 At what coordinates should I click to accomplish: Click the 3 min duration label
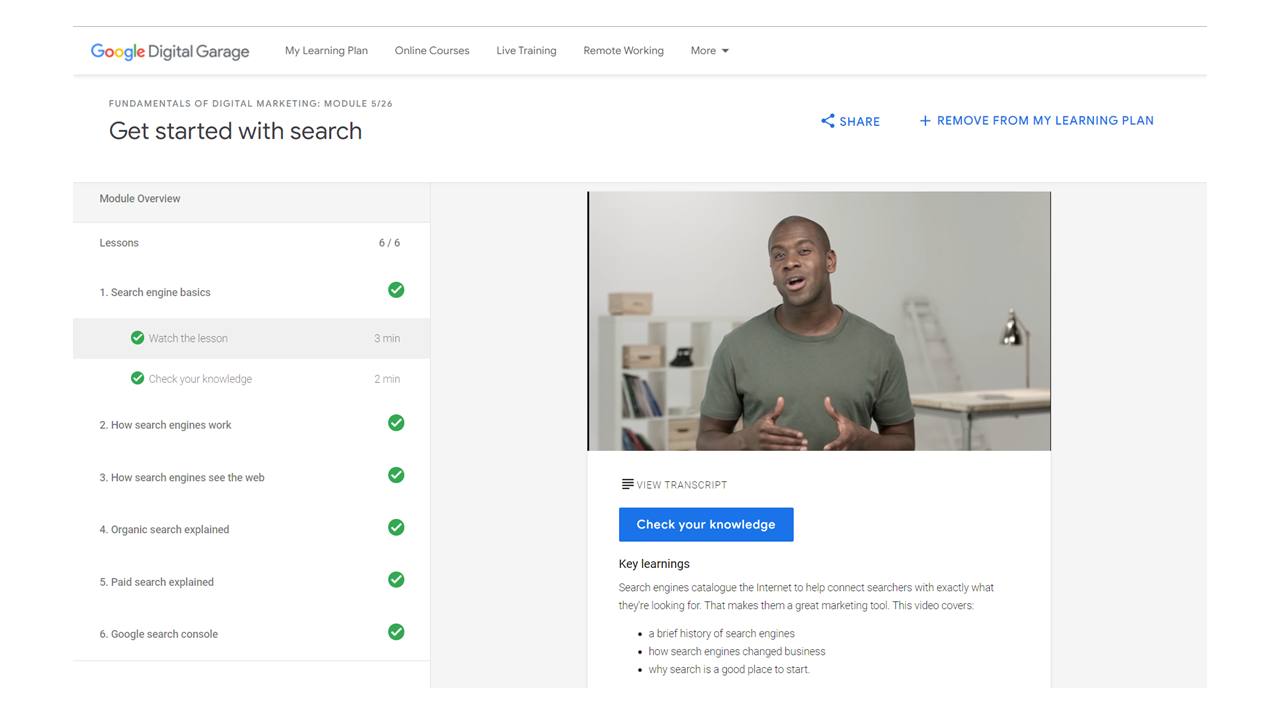(x=387, y=339)
